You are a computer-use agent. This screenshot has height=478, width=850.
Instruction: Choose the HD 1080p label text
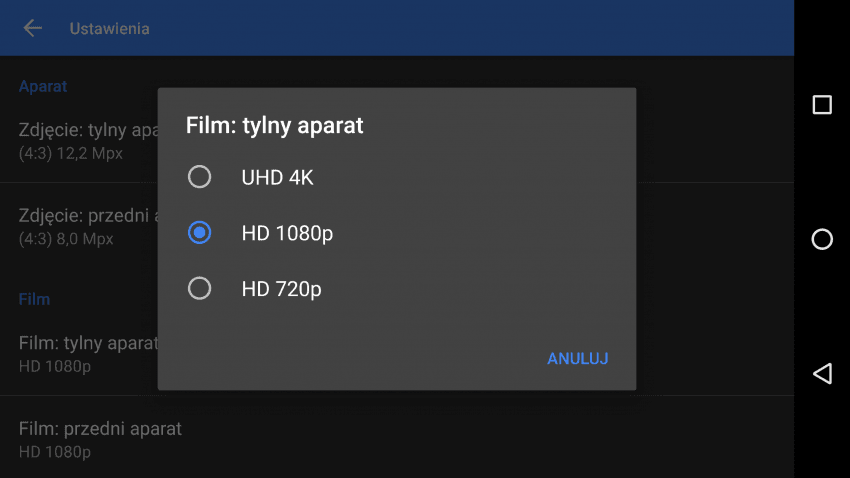(287, 233)
